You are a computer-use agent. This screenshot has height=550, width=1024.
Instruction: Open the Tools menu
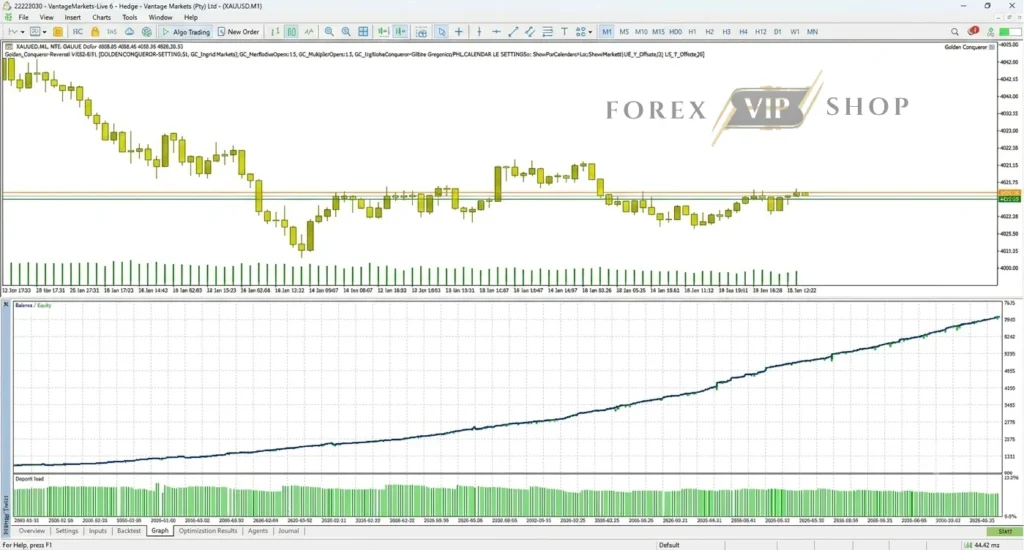(129, 18)
